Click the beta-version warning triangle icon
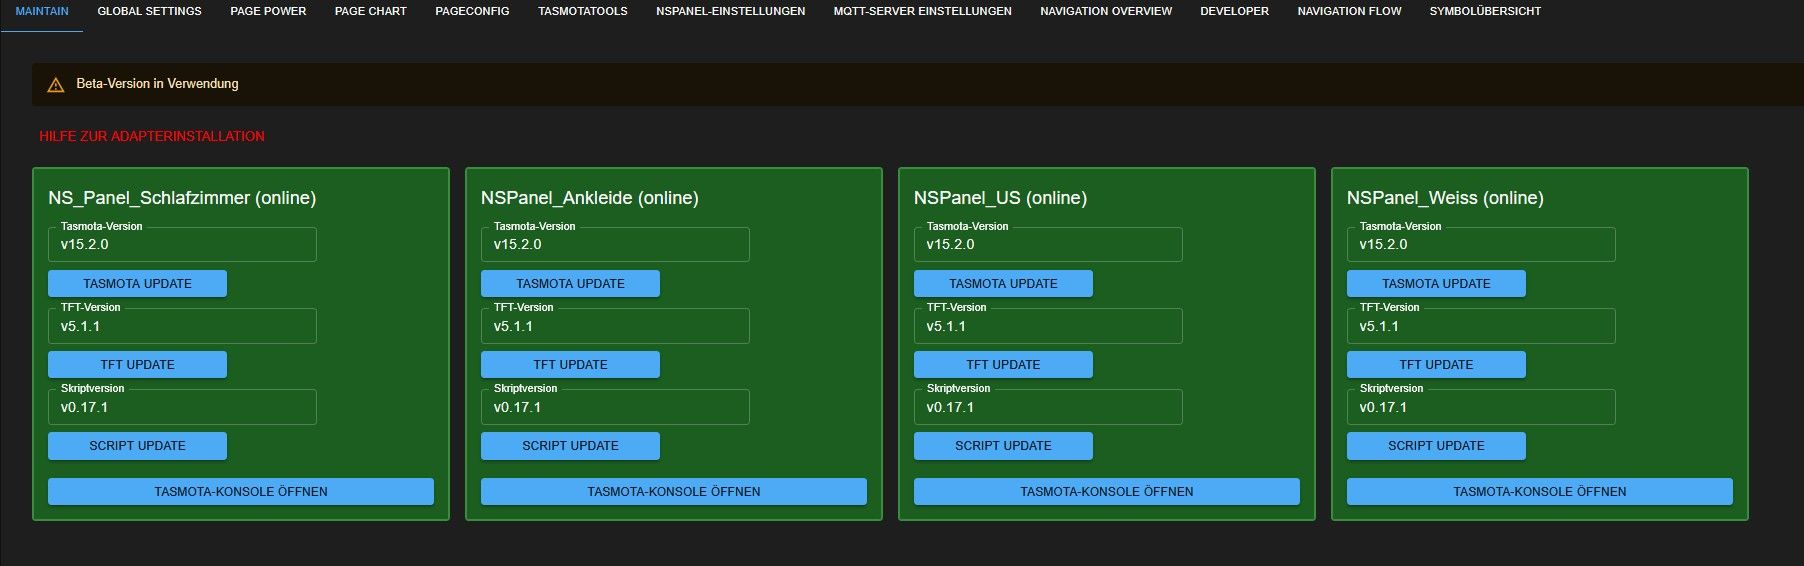 (56, 85)
